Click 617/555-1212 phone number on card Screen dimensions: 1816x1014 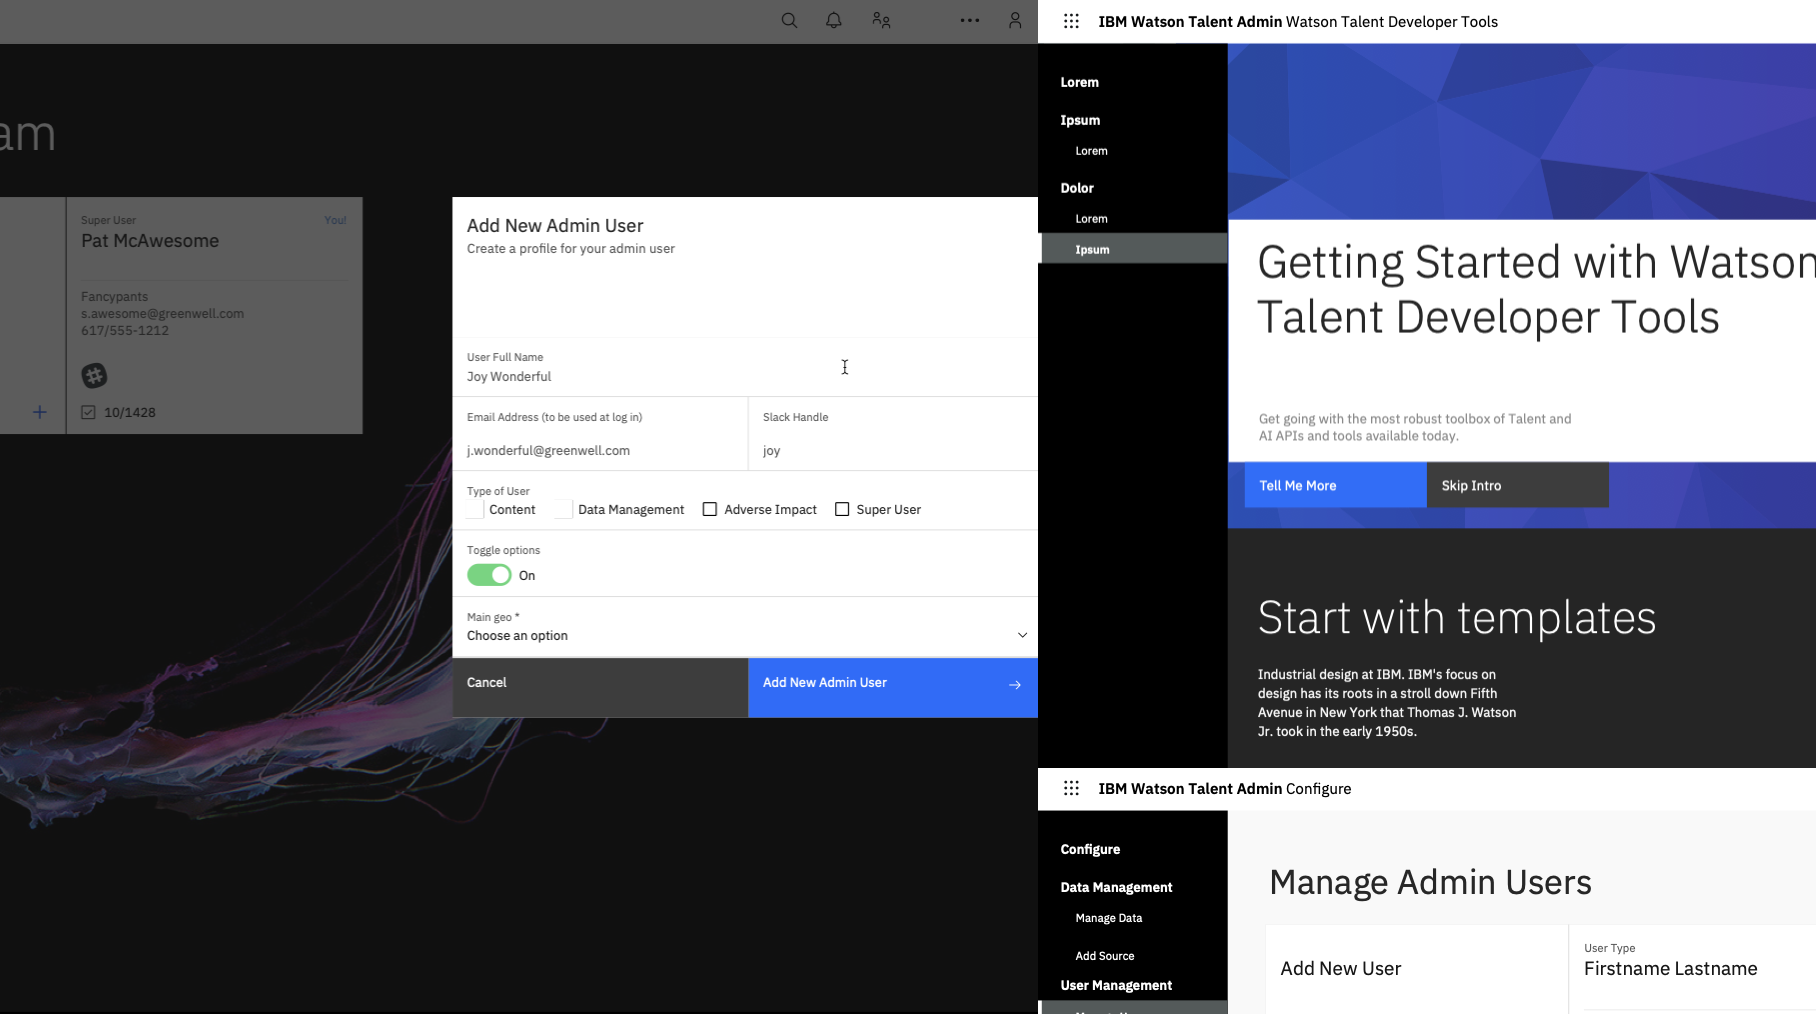coord(125,330)
